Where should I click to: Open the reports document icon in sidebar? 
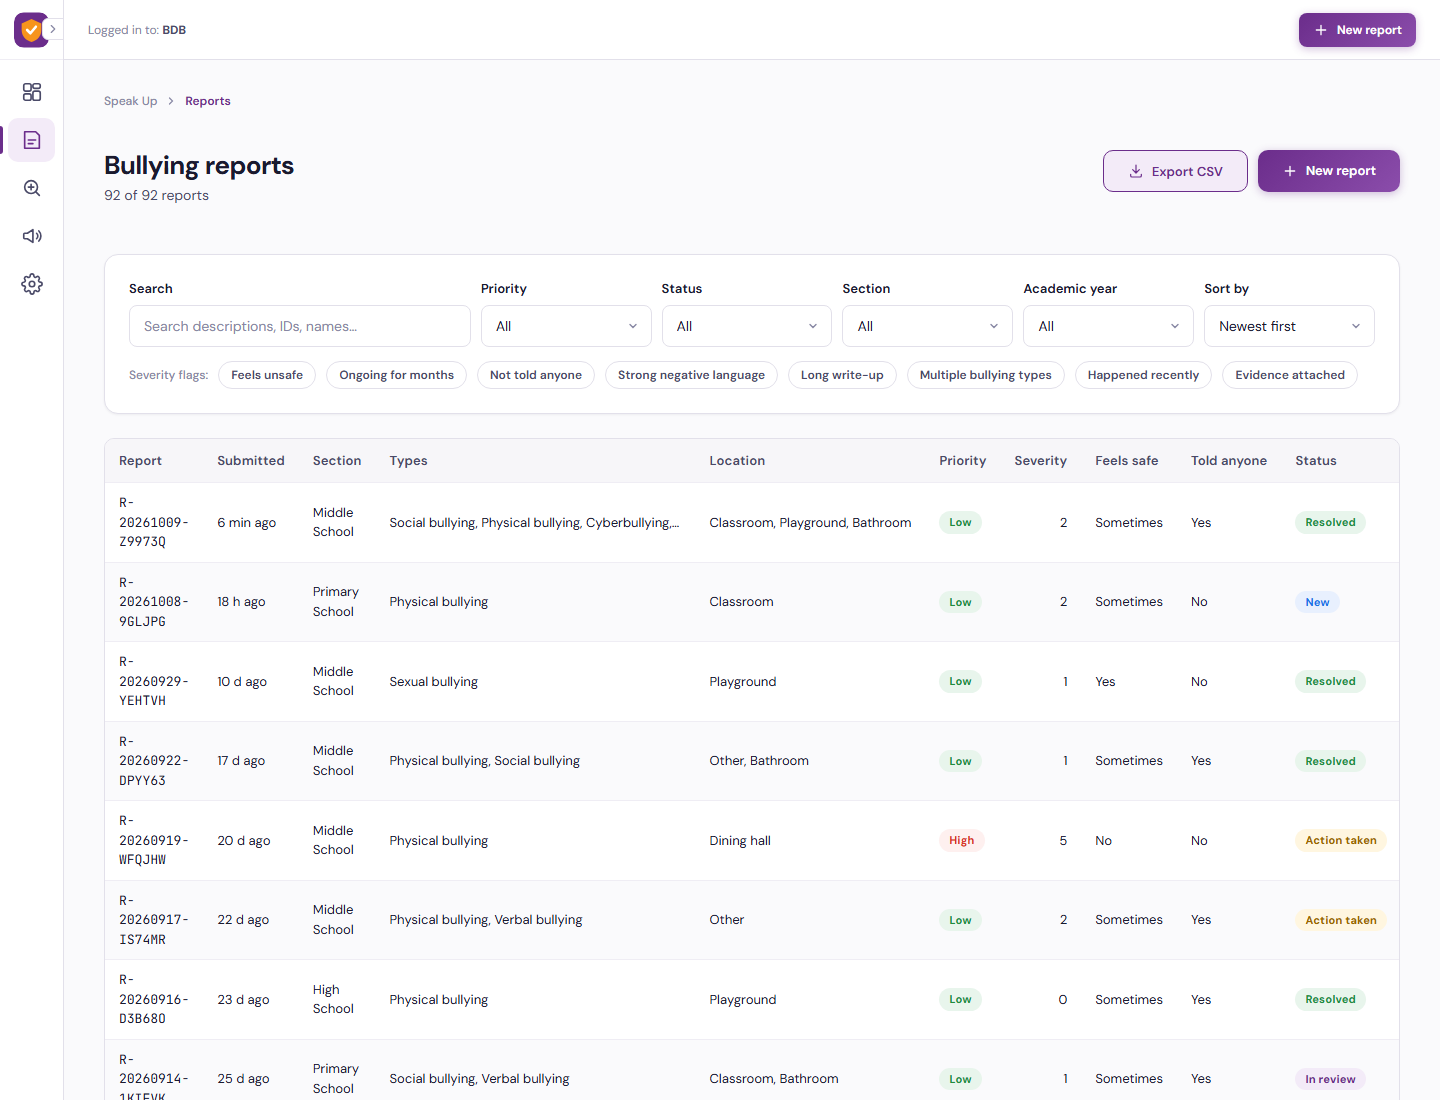click(32, 140)
